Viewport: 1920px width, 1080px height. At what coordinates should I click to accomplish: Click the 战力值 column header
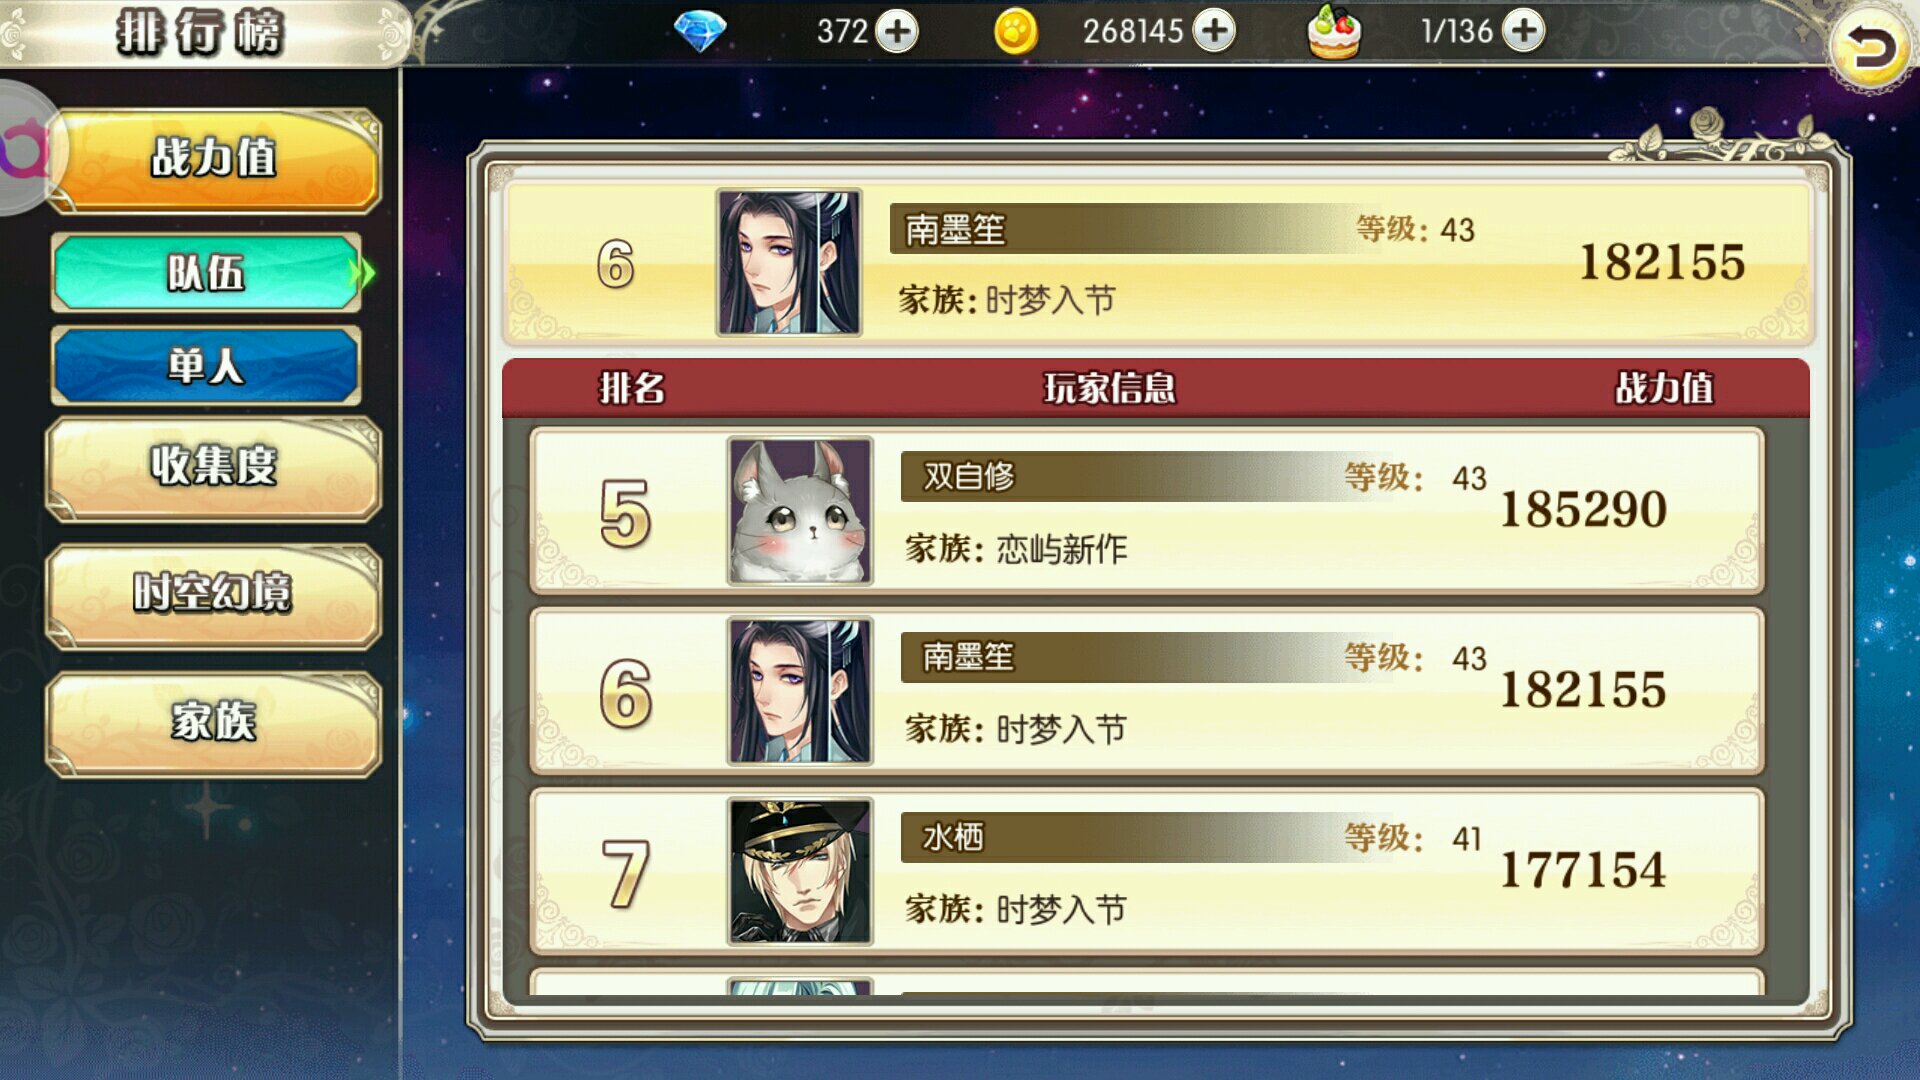tap(1664, 388)
